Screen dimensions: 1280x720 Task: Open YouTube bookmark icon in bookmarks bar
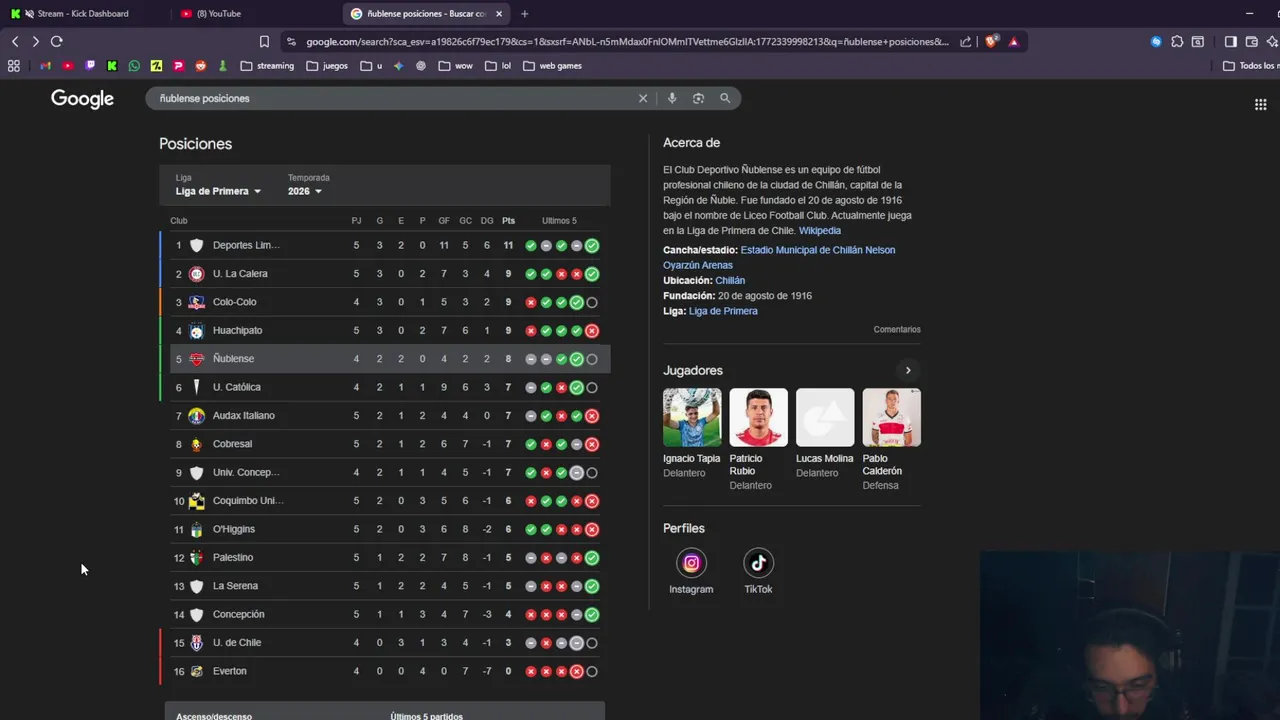(68, 66)
